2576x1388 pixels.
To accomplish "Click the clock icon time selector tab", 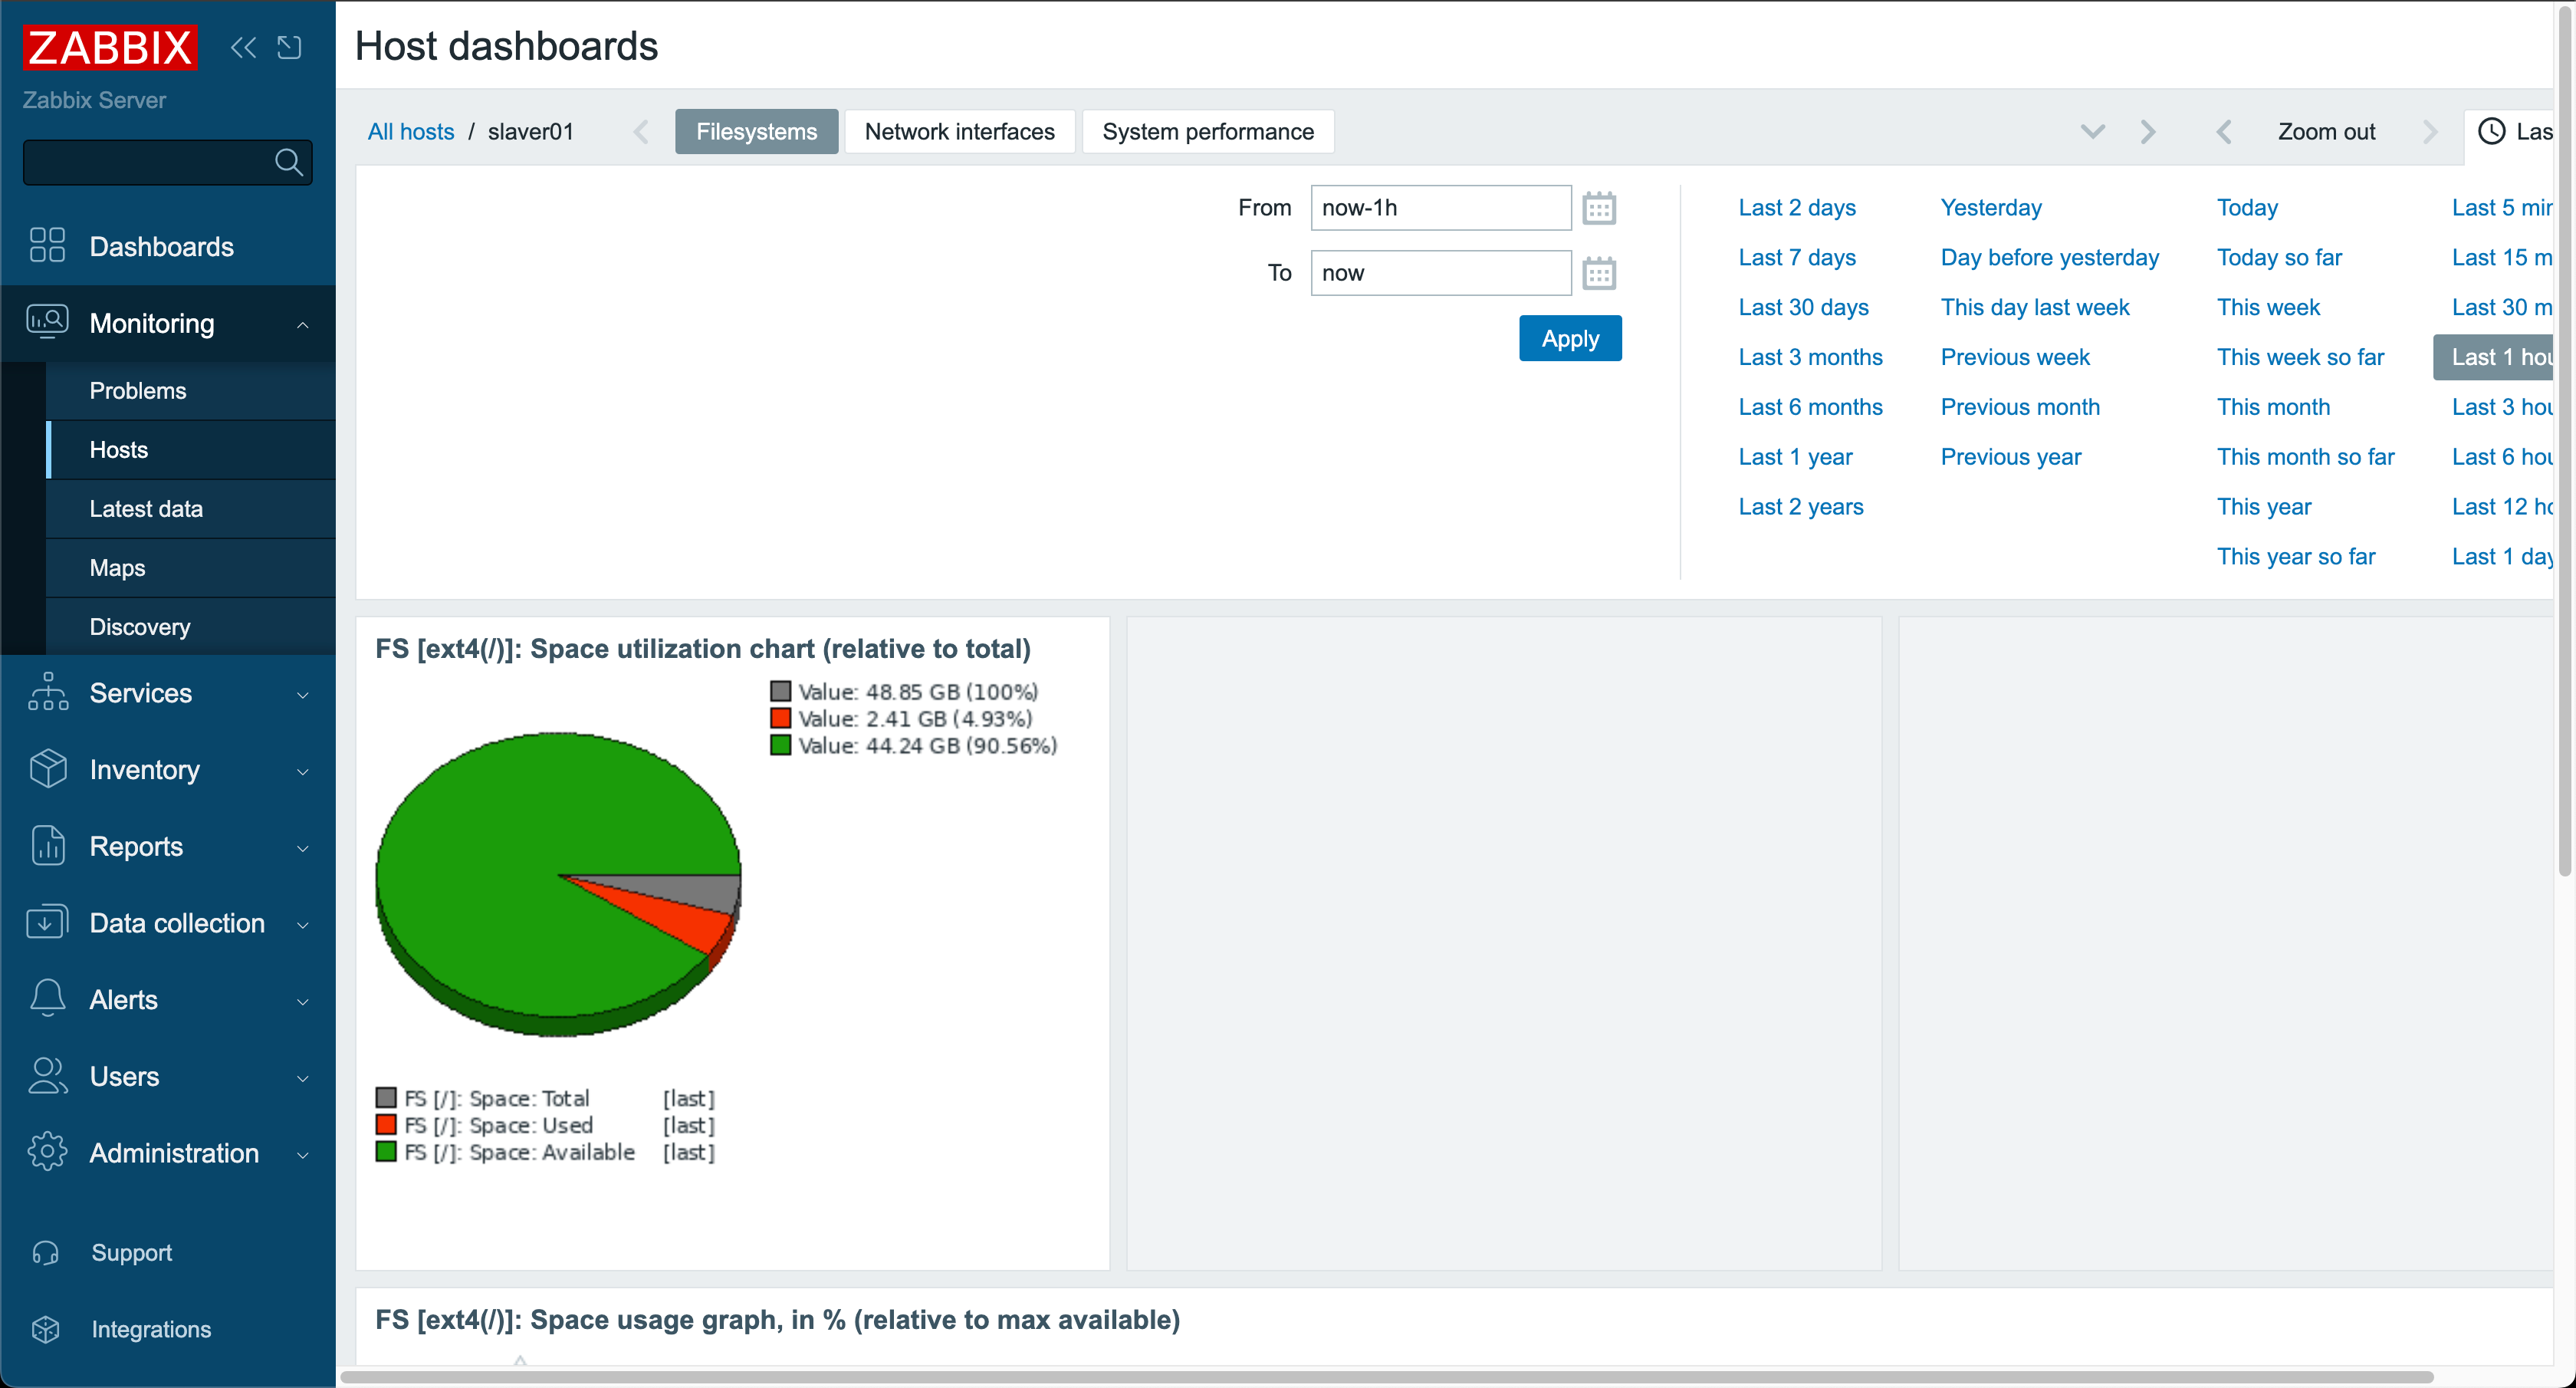I will pyautogui.click(x=2491, y=131).
